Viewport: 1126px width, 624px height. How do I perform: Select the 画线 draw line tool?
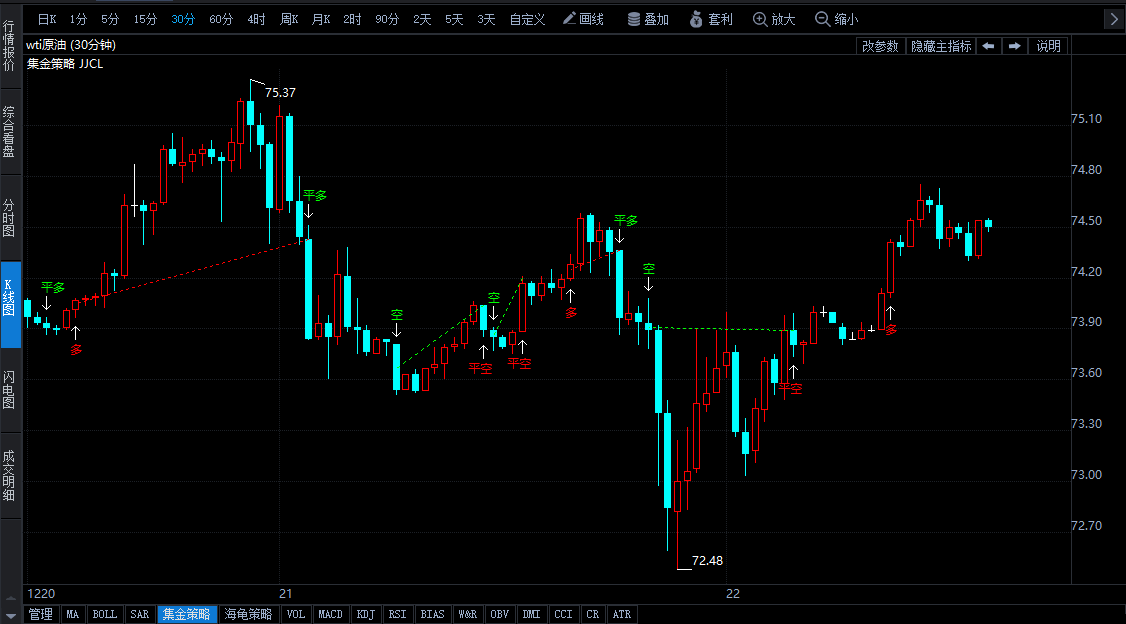coord(583,19)
